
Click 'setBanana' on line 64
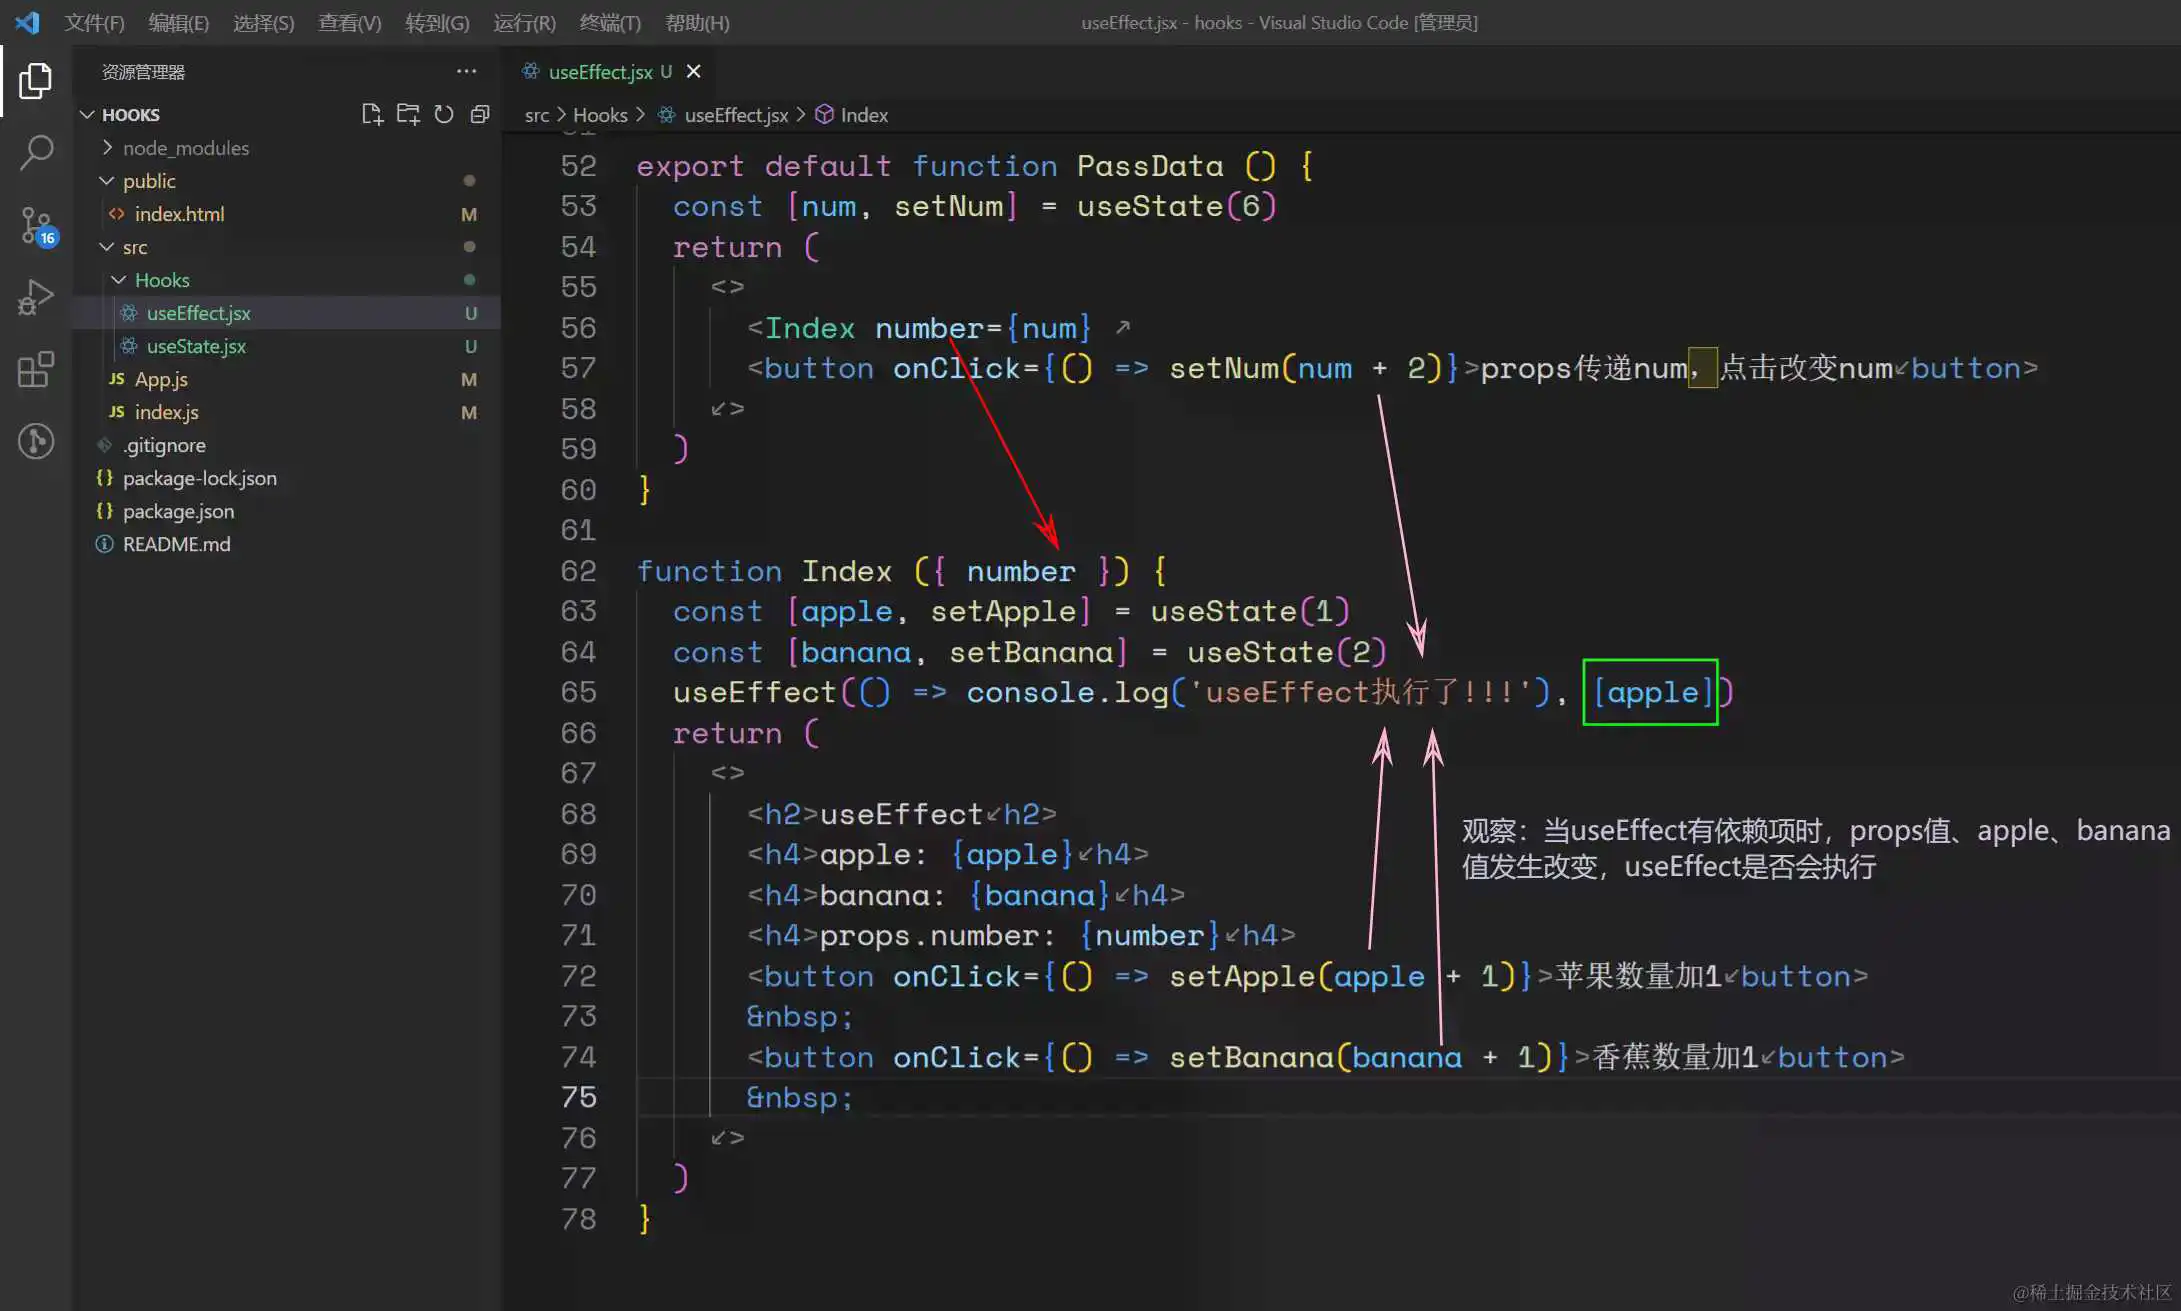[x=1030, y=652]
